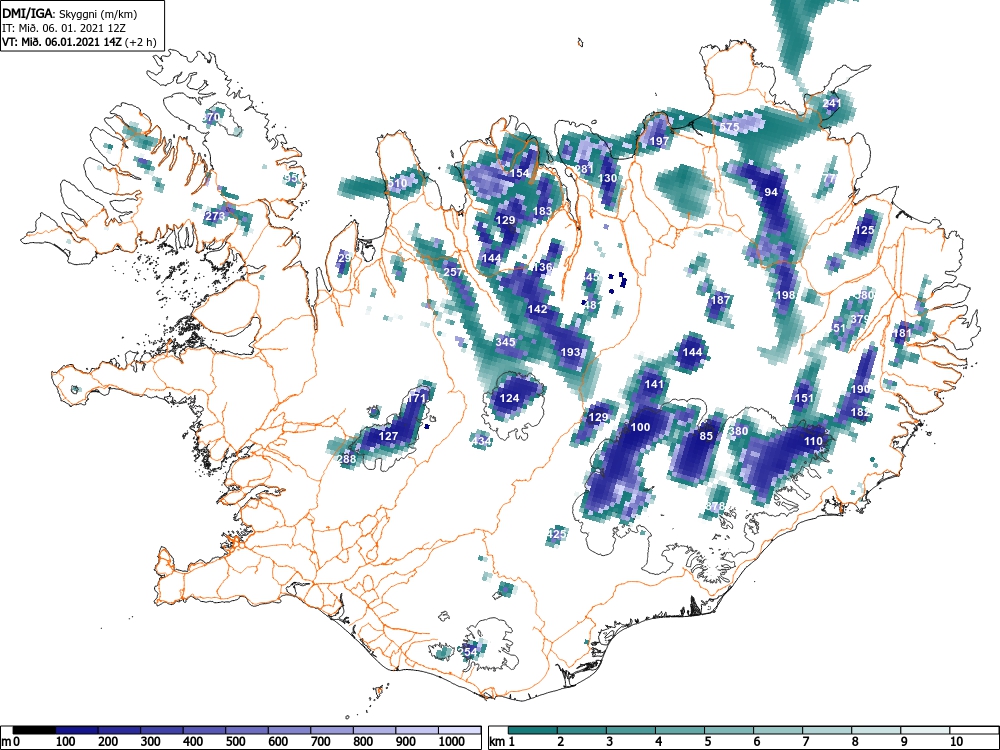Click the IT: Mið. 06. 01. 2021 12Z line
Viewport: 1000px width, 750px height.
click(x=66, y=28)
